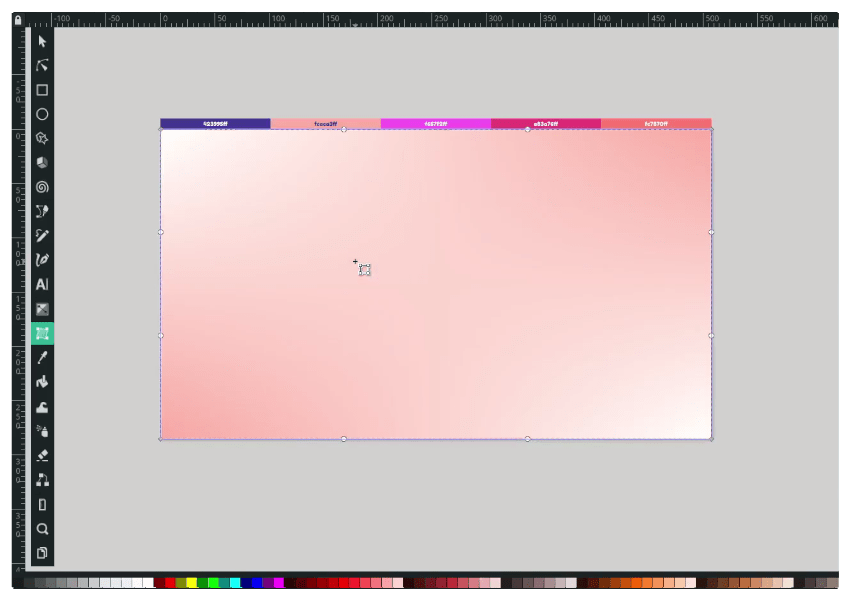Select the Star and polygon tool

point(42,138)
